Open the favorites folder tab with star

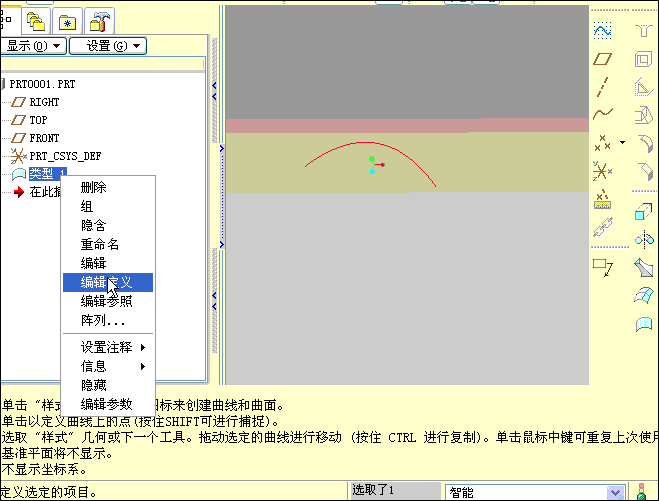67,21
